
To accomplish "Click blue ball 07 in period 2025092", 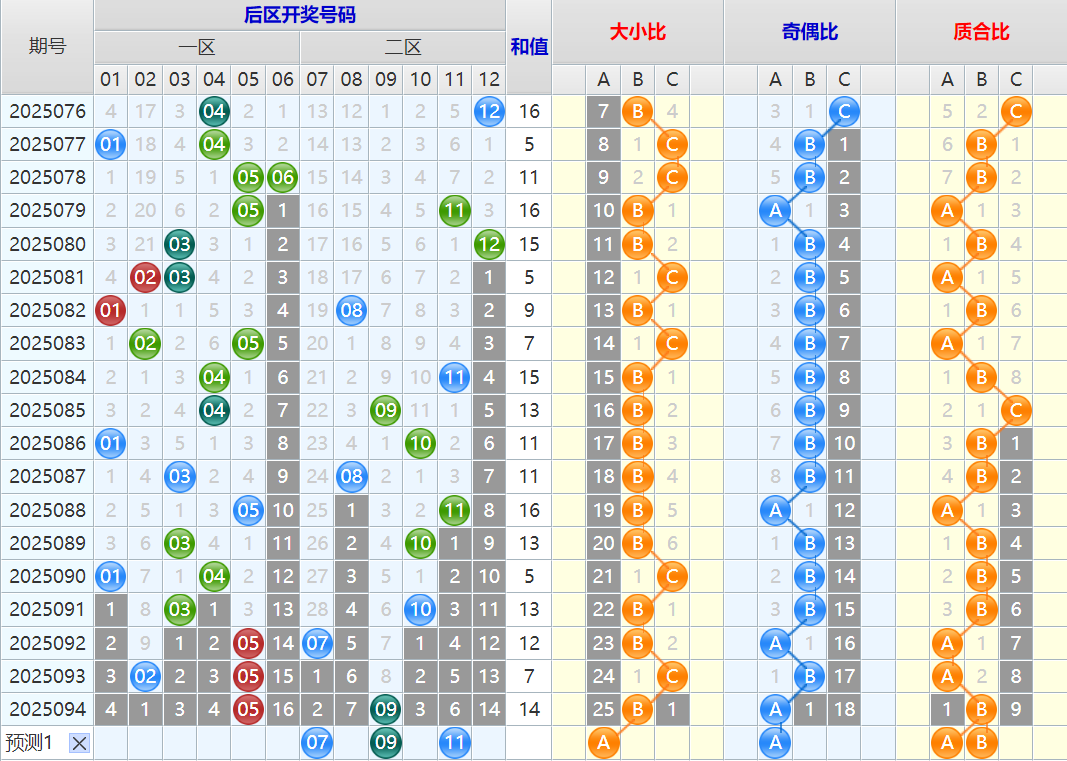I will click(x=317, y=643).
